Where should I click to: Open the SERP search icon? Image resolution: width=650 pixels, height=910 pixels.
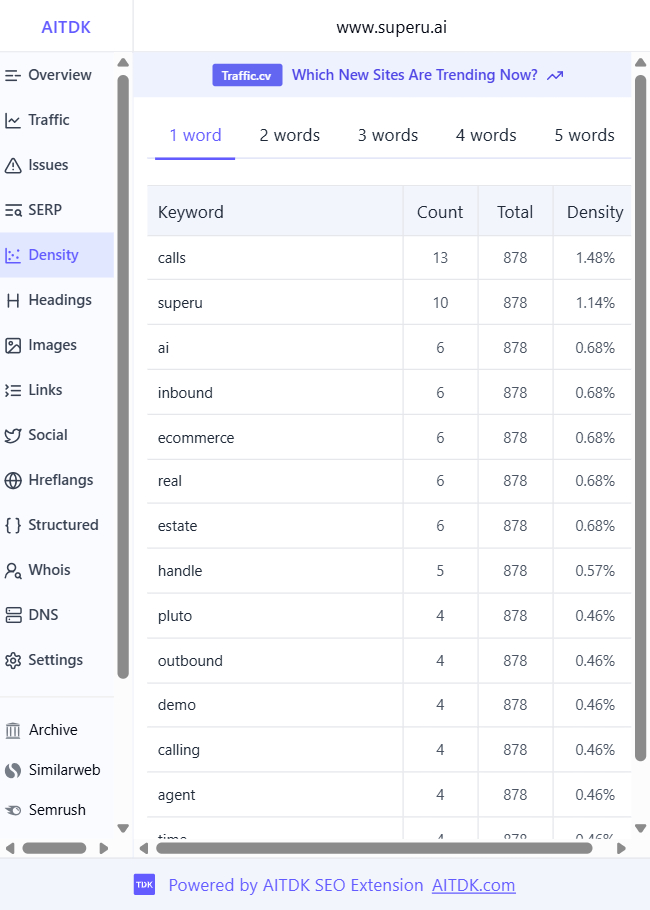click(13, 210)
